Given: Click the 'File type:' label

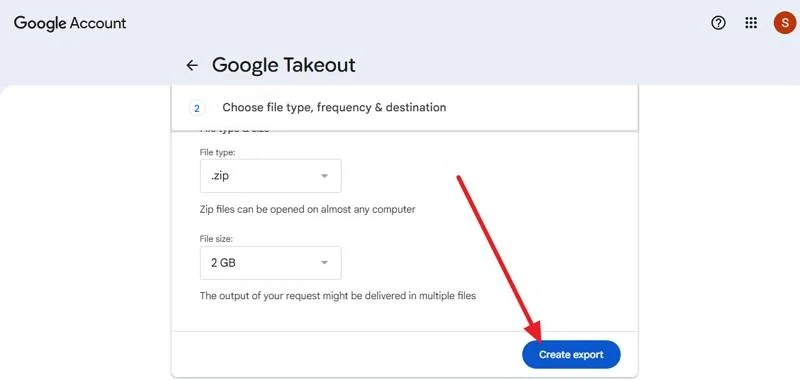Looking at the screenshot, I should pyautogui.click(x=217, y=152).
